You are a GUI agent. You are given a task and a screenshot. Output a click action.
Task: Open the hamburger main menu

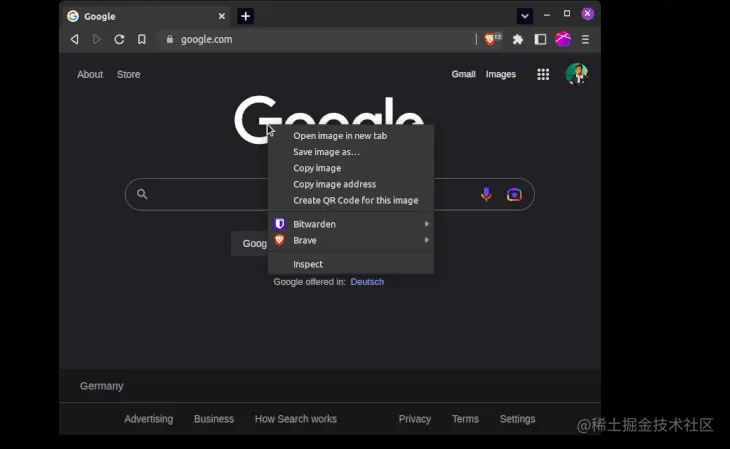[585, 40]
